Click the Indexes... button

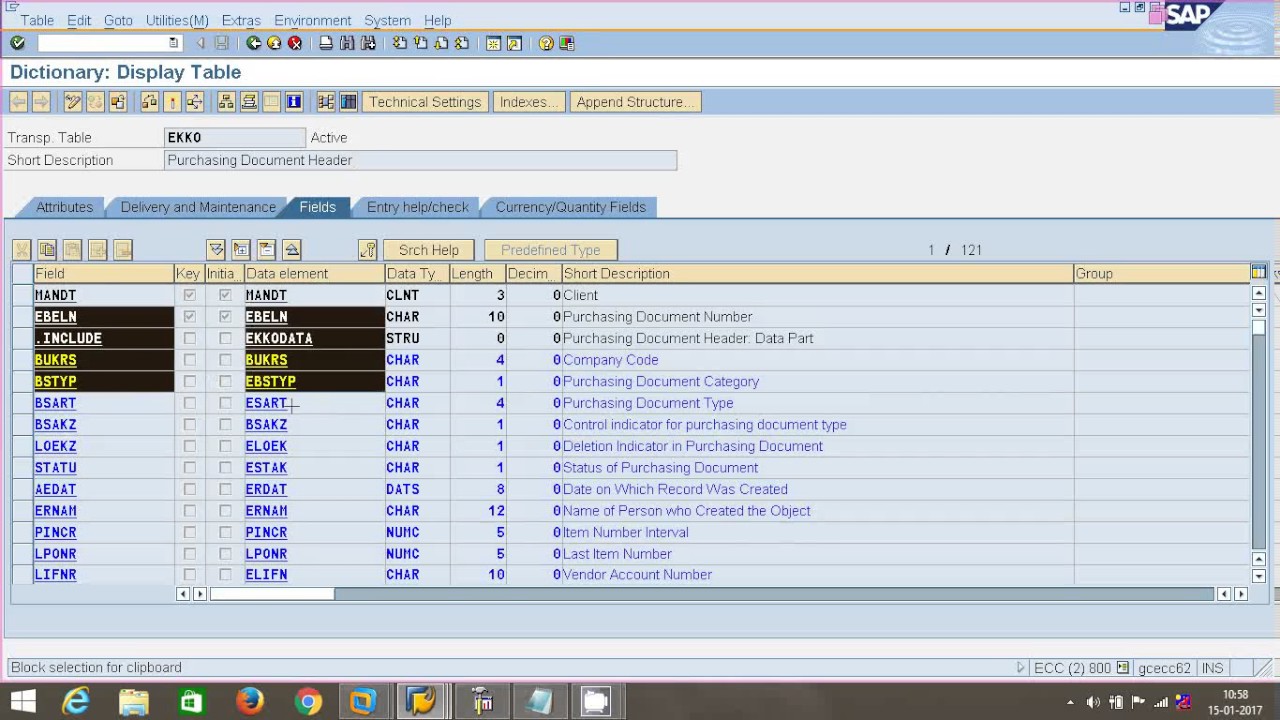[x=529, y=102]
